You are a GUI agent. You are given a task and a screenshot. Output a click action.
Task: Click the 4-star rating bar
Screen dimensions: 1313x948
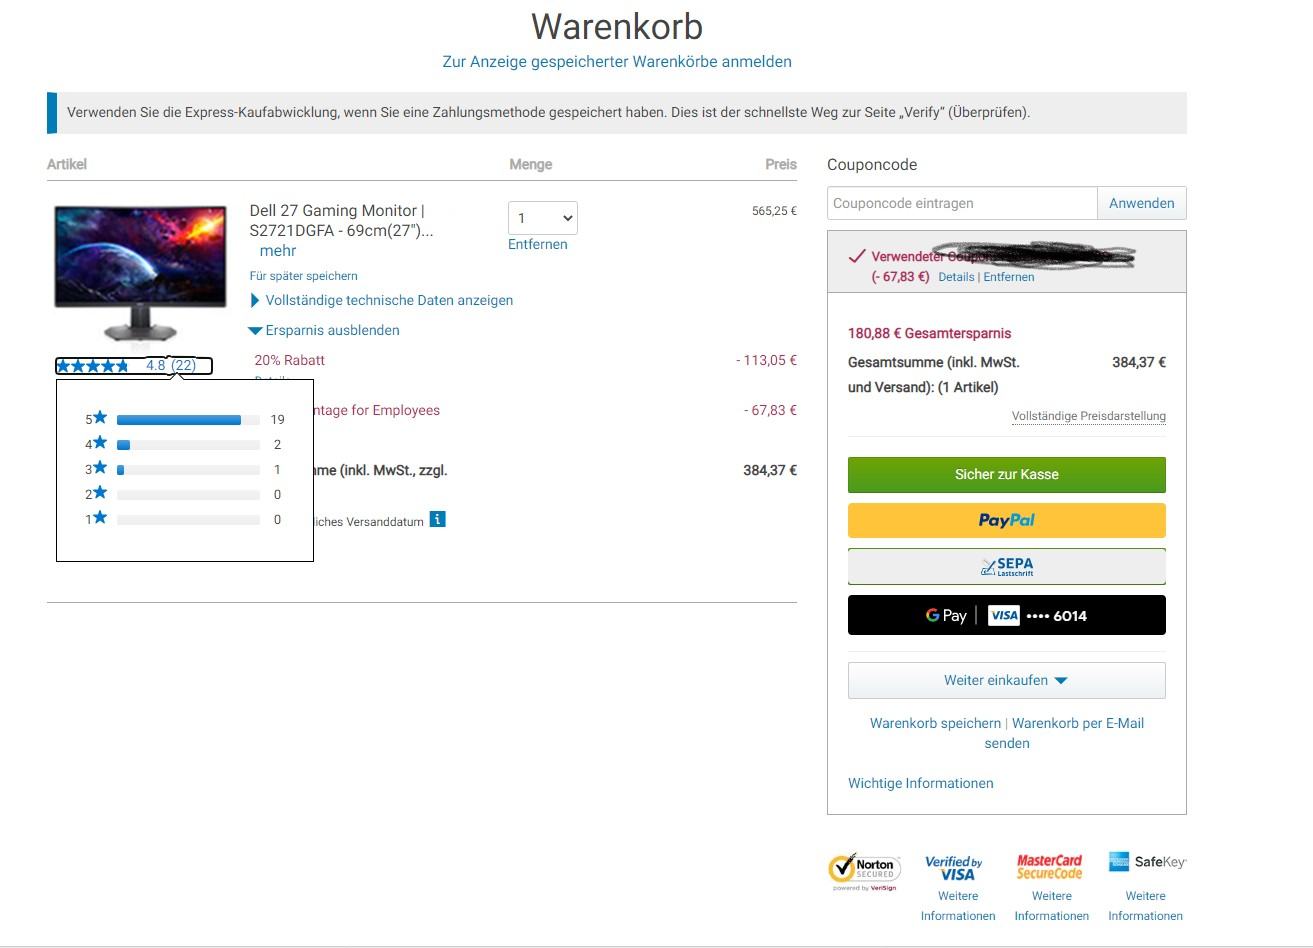click(x=188, y=445)
